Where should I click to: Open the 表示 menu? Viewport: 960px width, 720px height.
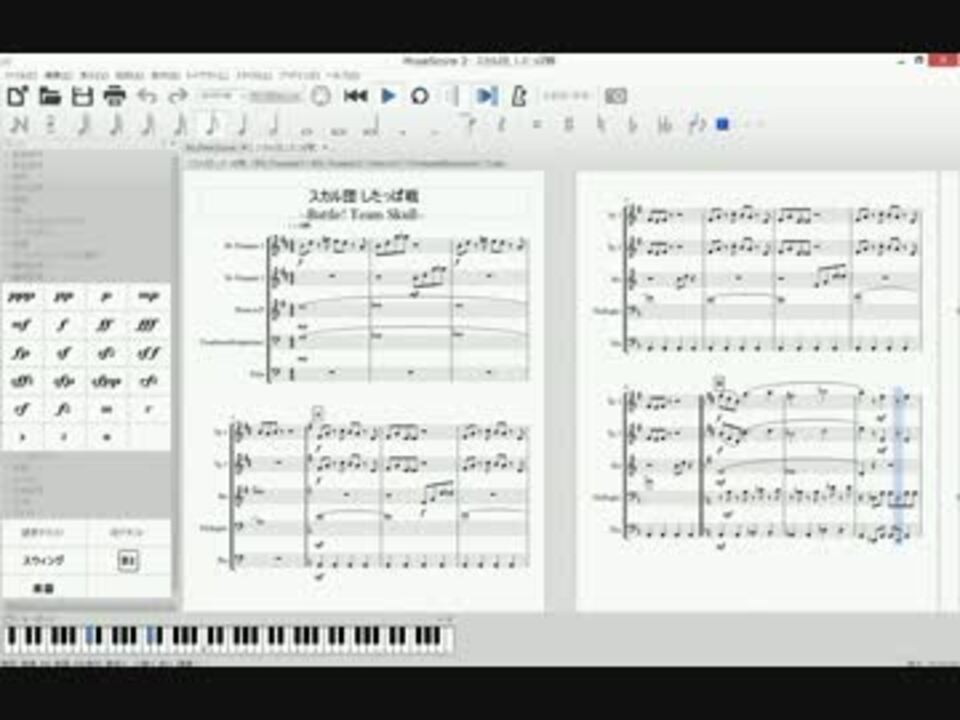[94, 75]
